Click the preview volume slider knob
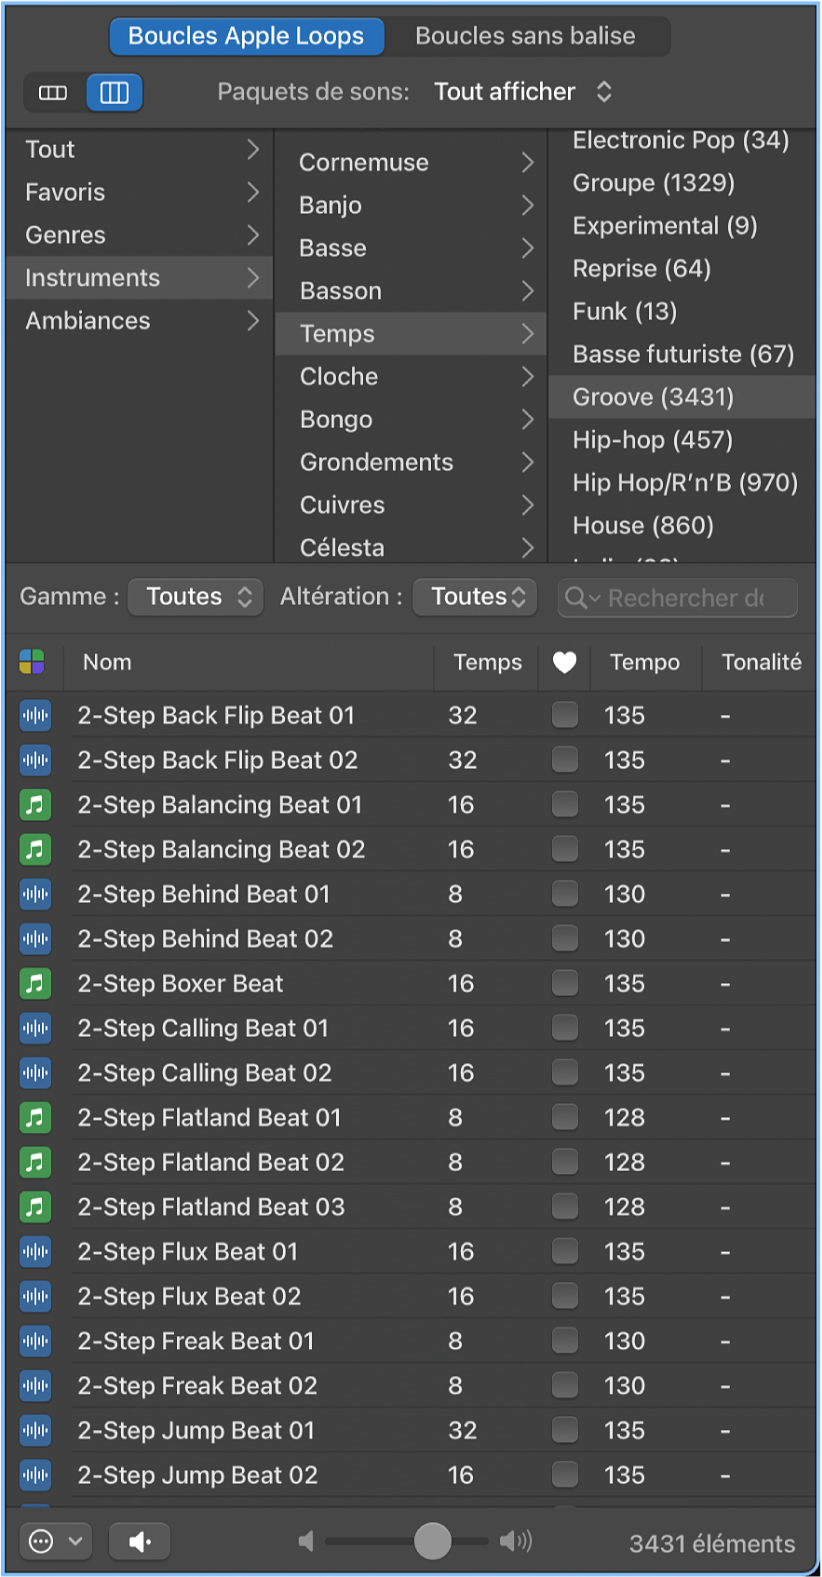This screenshot has height=1577, width=822. pos(432,1541)
